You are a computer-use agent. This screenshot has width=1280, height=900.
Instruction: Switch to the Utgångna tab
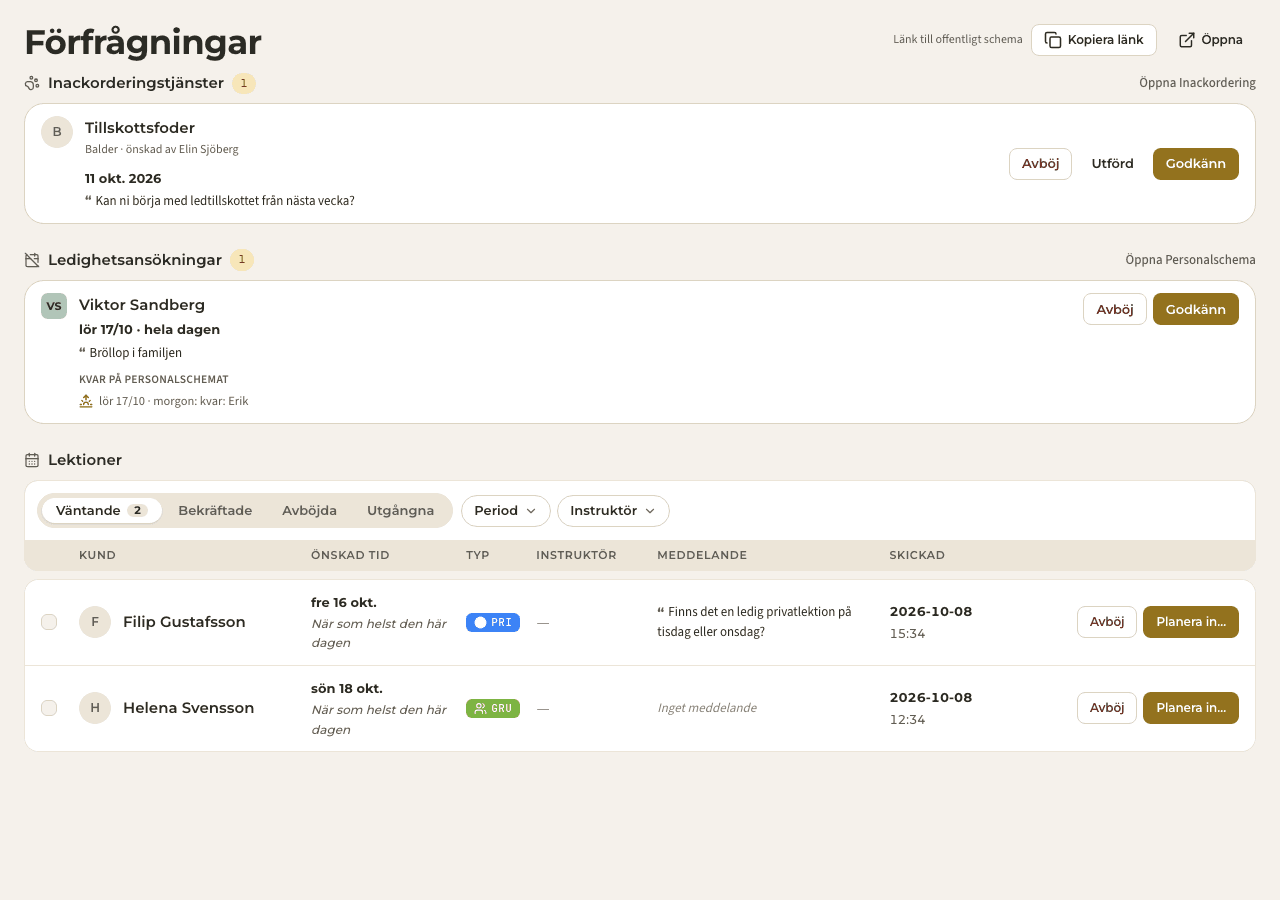pyautogui.click(x=400, y=511)
